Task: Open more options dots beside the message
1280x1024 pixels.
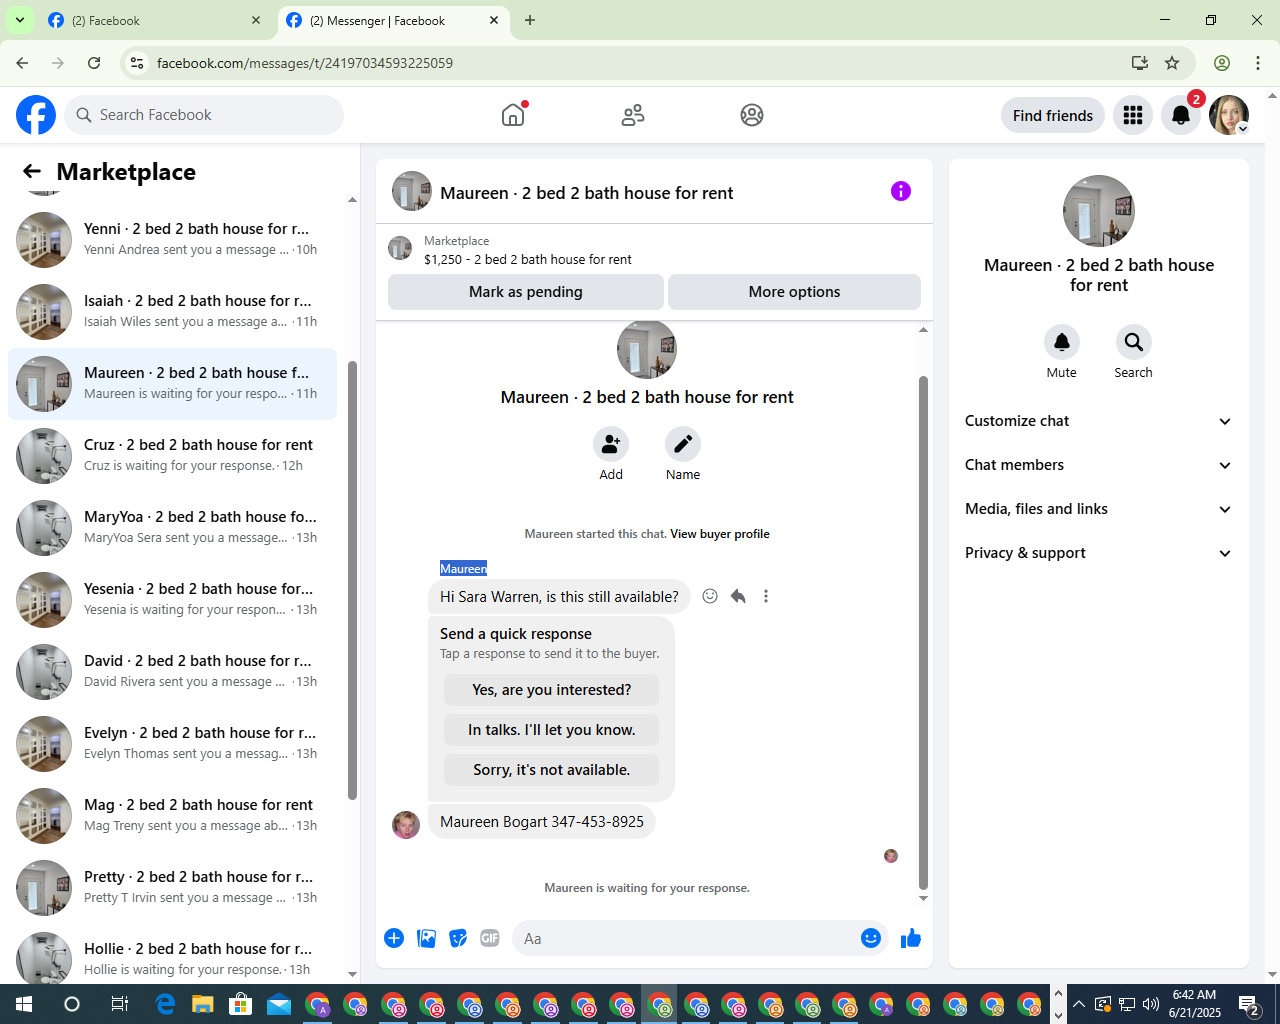Action: (x=766, y=596)
